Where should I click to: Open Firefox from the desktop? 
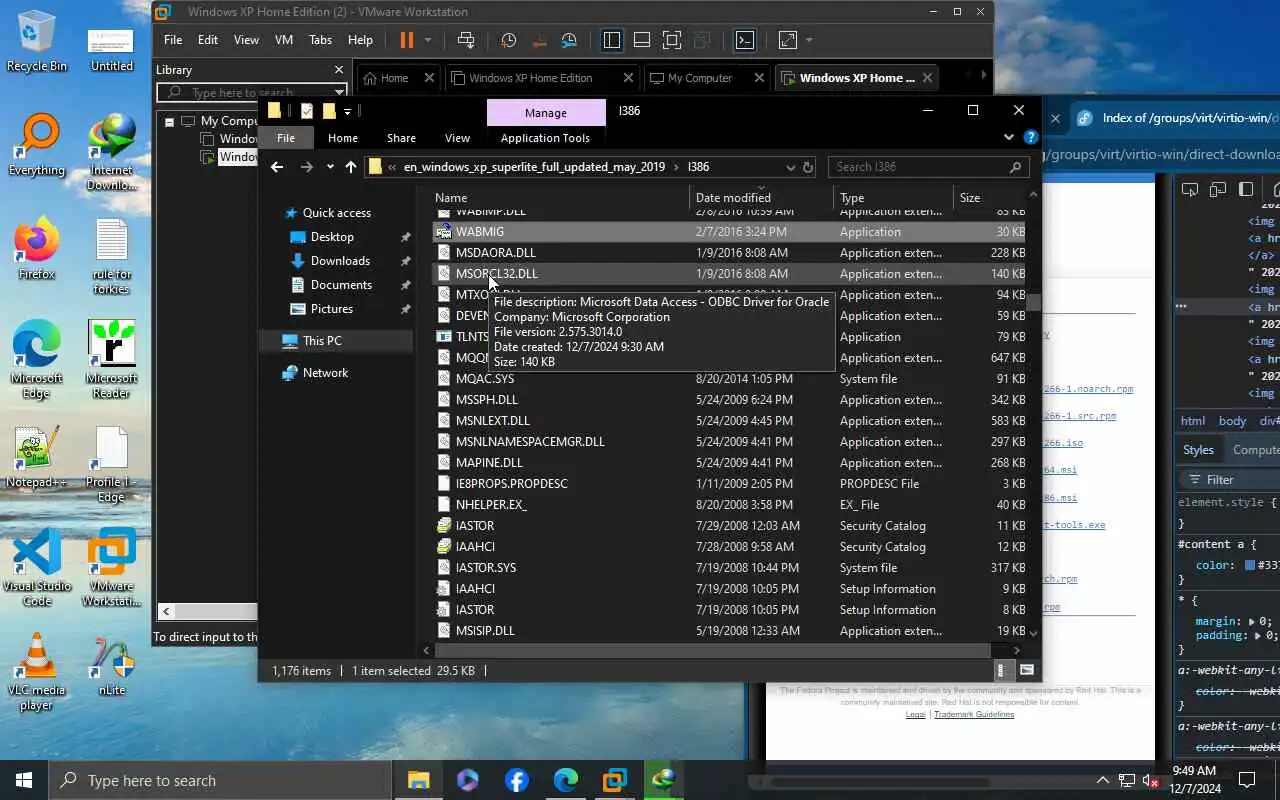[36, 250]
